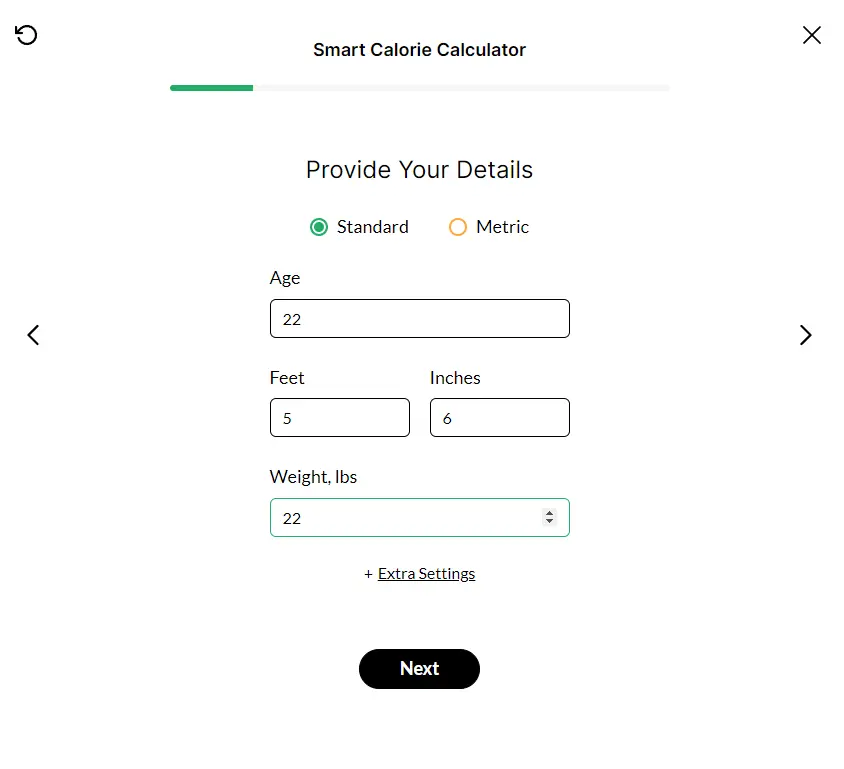Decrement weight using the down spinner arrow
The height and width of the screenshot is (769, 844).
(x=549, y=521)
